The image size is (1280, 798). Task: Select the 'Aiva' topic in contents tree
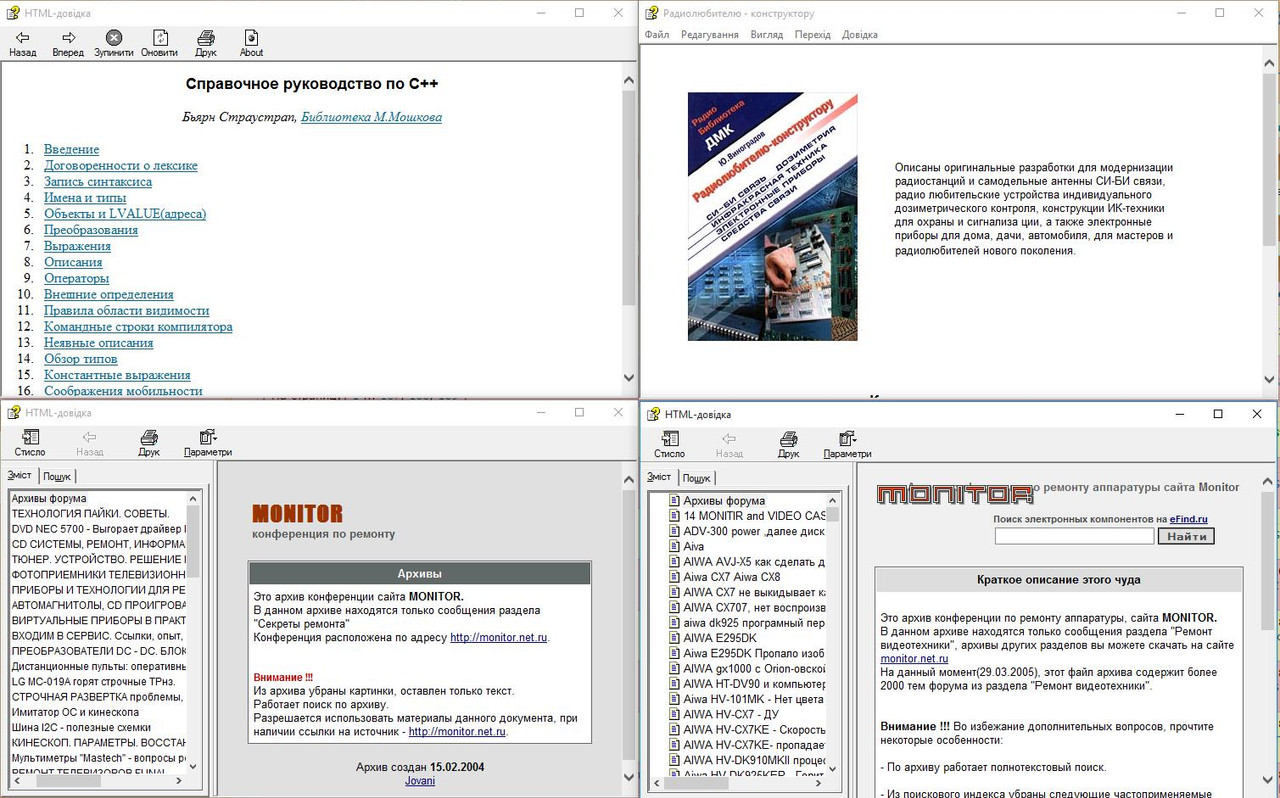[x=694, y=546]
